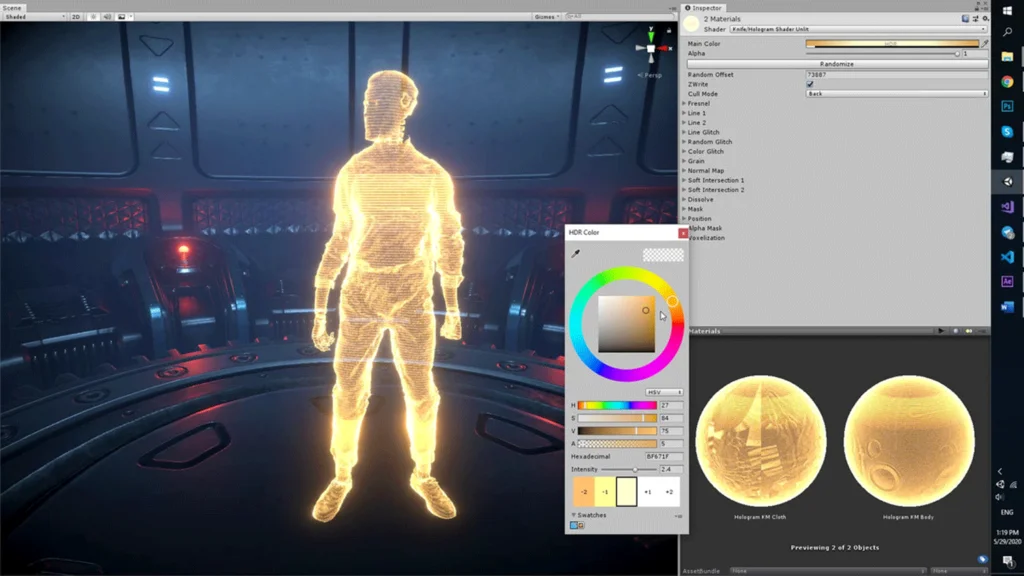The image size is (1024, 576).
Task: Close the HDR Color picker window
Action: (x=683, y=233)
